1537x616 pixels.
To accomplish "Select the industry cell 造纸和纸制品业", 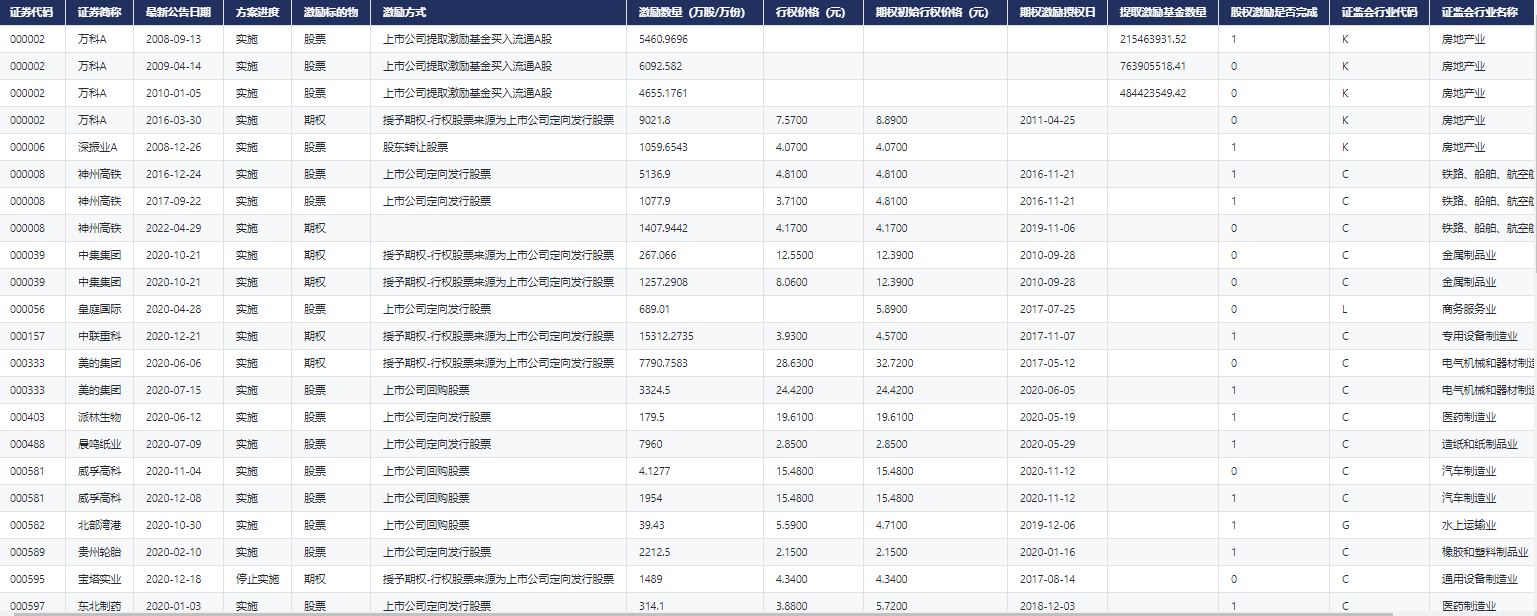I will pos(1480,444).
